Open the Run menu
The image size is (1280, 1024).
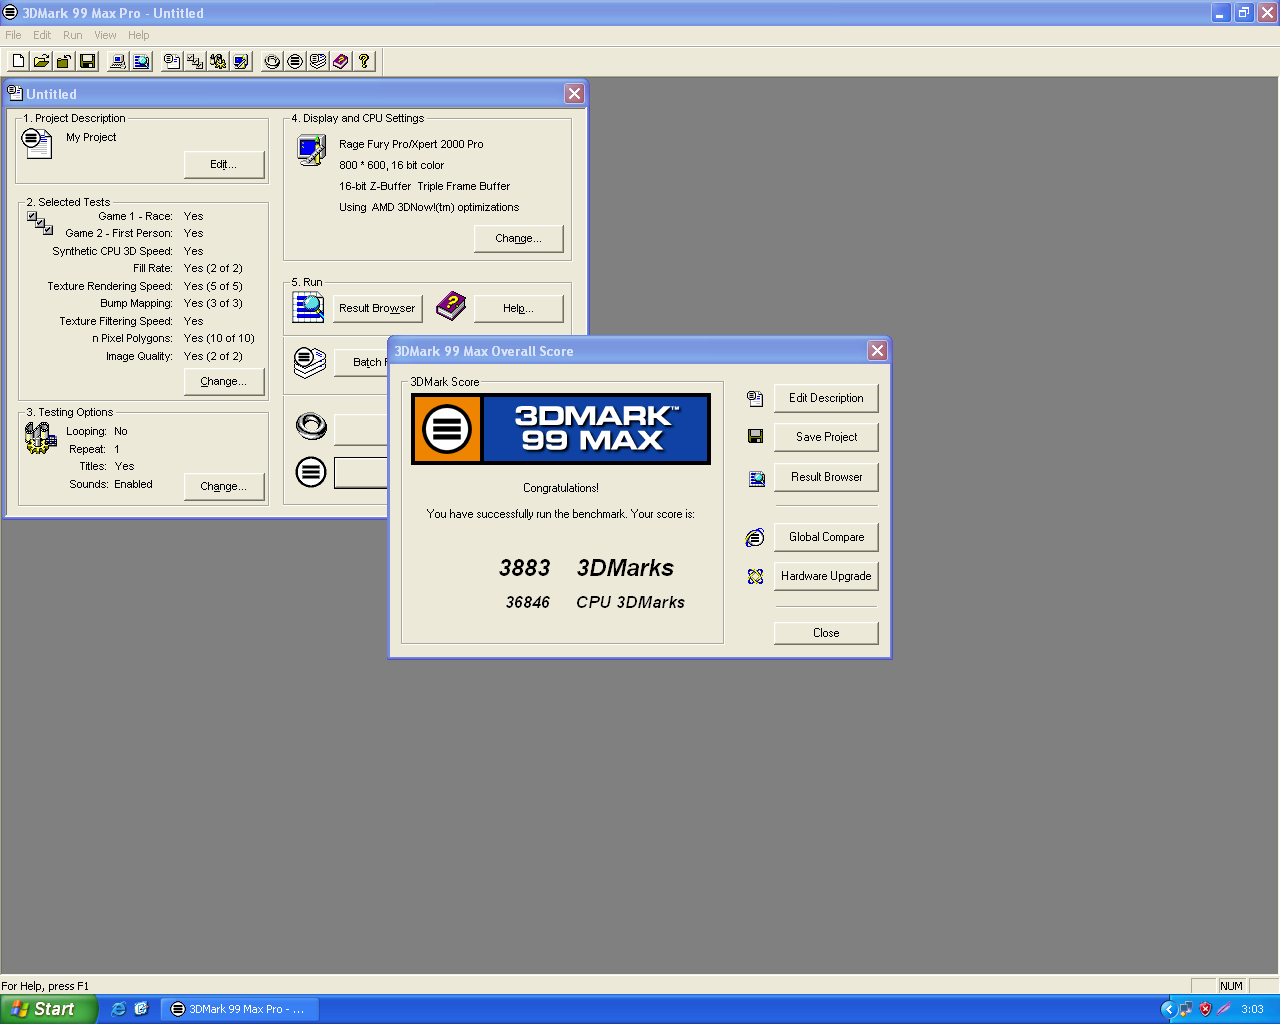click(72, 35)
